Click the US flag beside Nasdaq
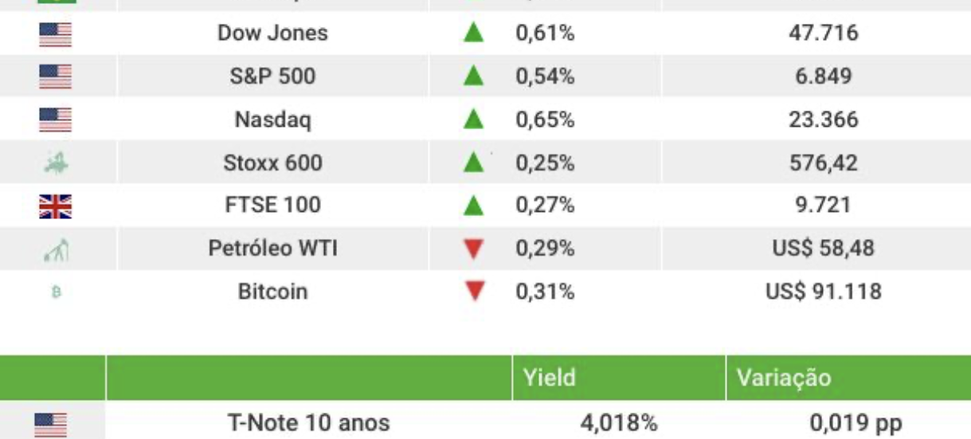 (55, 120)
